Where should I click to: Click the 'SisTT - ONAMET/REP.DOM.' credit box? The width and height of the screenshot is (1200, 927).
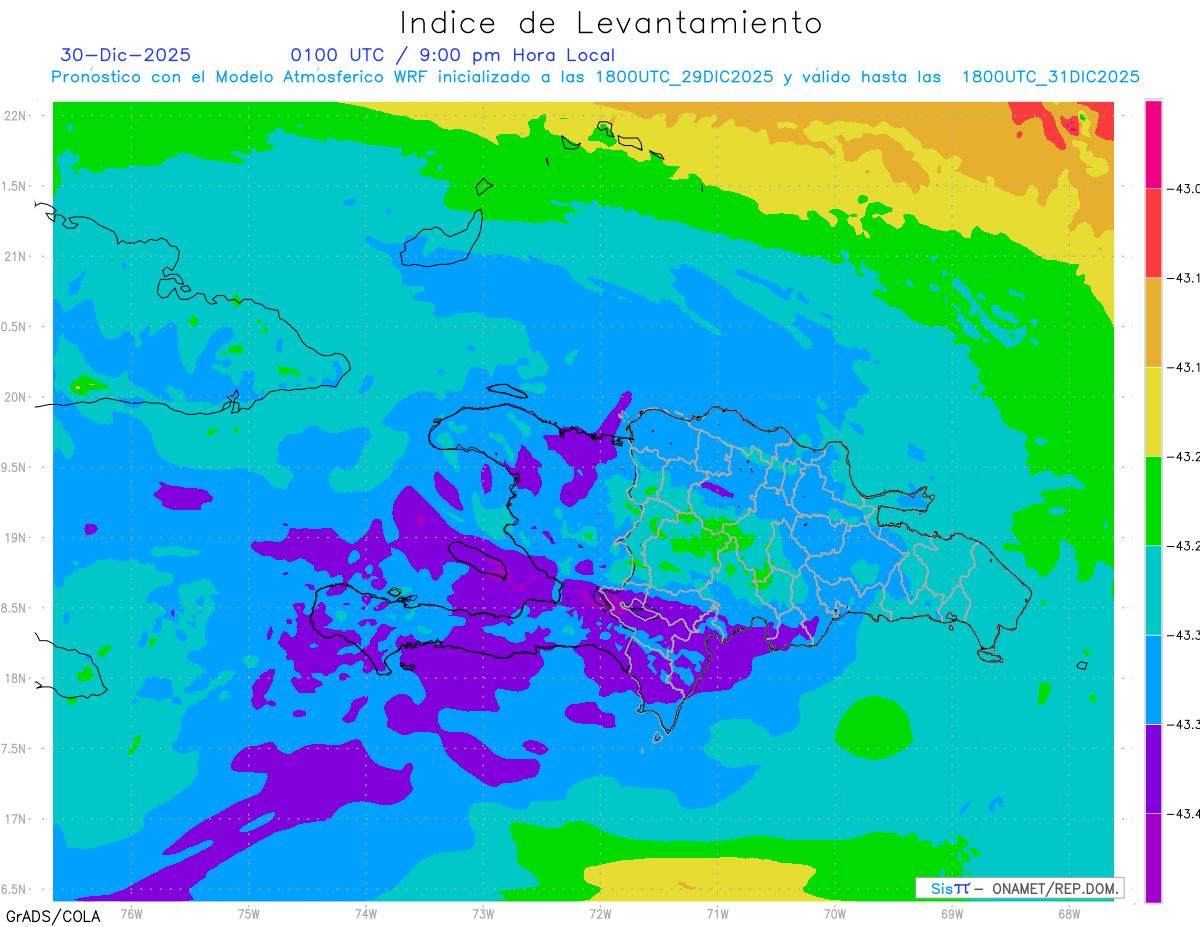click(1019, 888)
